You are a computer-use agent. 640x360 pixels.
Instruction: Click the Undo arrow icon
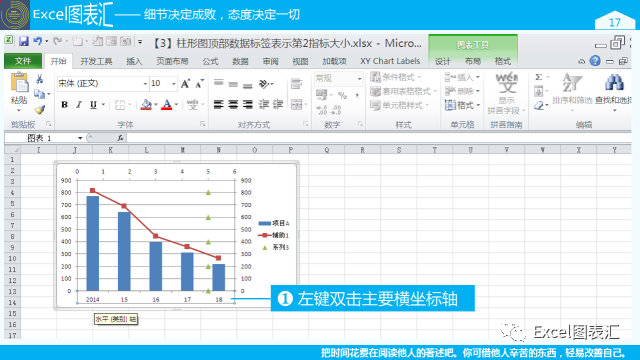(38, 41)
